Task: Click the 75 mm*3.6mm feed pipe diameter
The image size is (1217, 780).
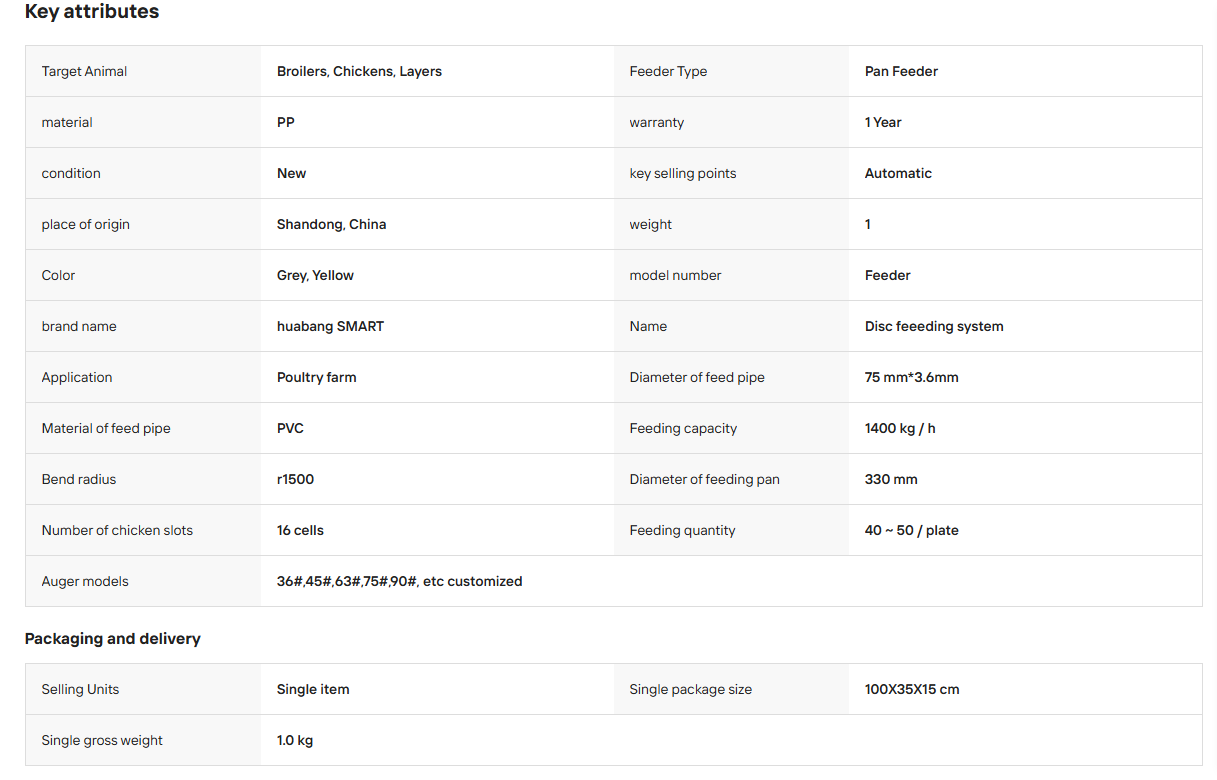Action: coord(911,377)
